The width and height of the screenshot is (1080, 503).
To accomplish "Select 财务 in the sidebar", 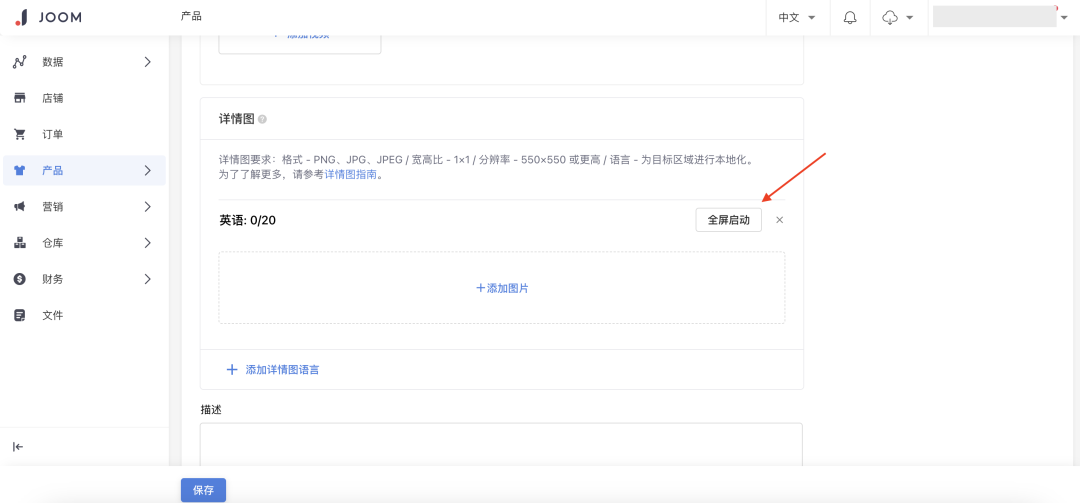I will (x=84, y=279).
